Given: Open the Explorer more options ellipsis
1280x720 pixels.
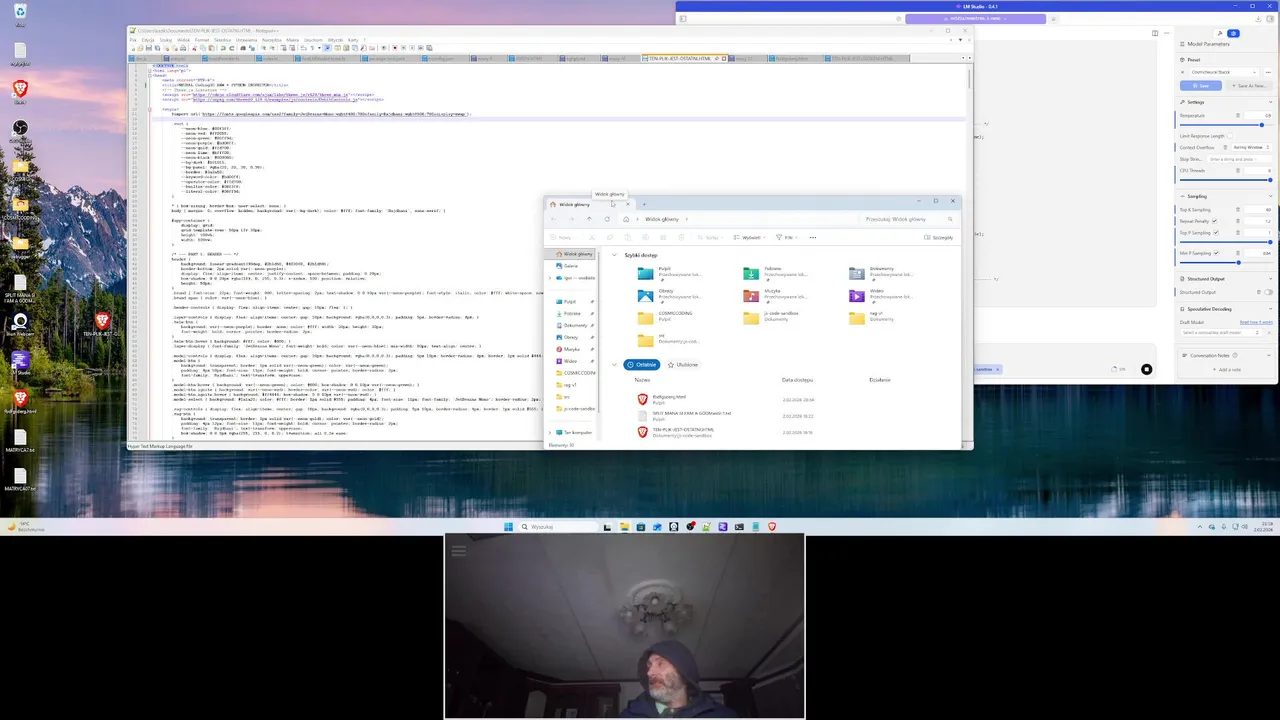Looking at the screenshot, I should click(812, 238).
